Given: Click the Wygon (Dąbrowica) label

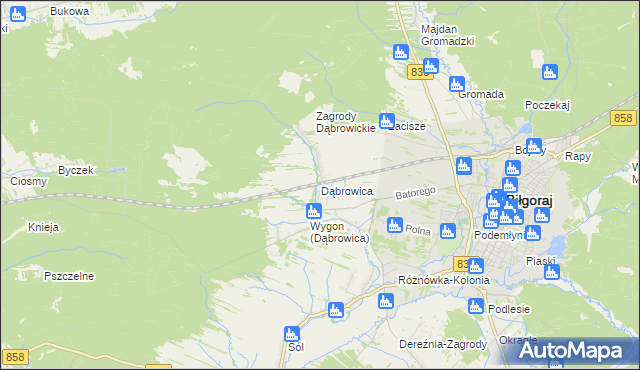Looking at the screenshot, I should click(340, 232).
